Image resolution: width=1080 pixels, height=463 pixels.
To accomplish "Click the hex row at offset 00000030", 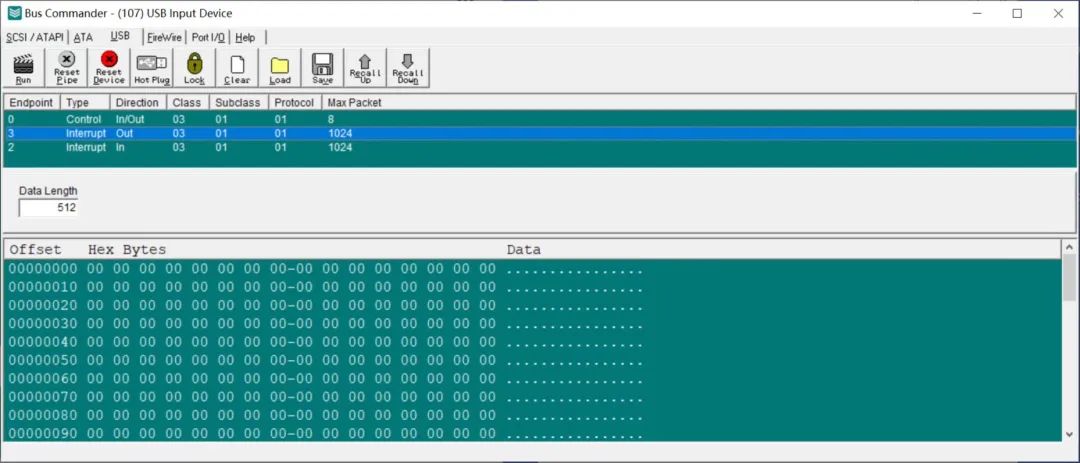I will (x=532, y=323).
